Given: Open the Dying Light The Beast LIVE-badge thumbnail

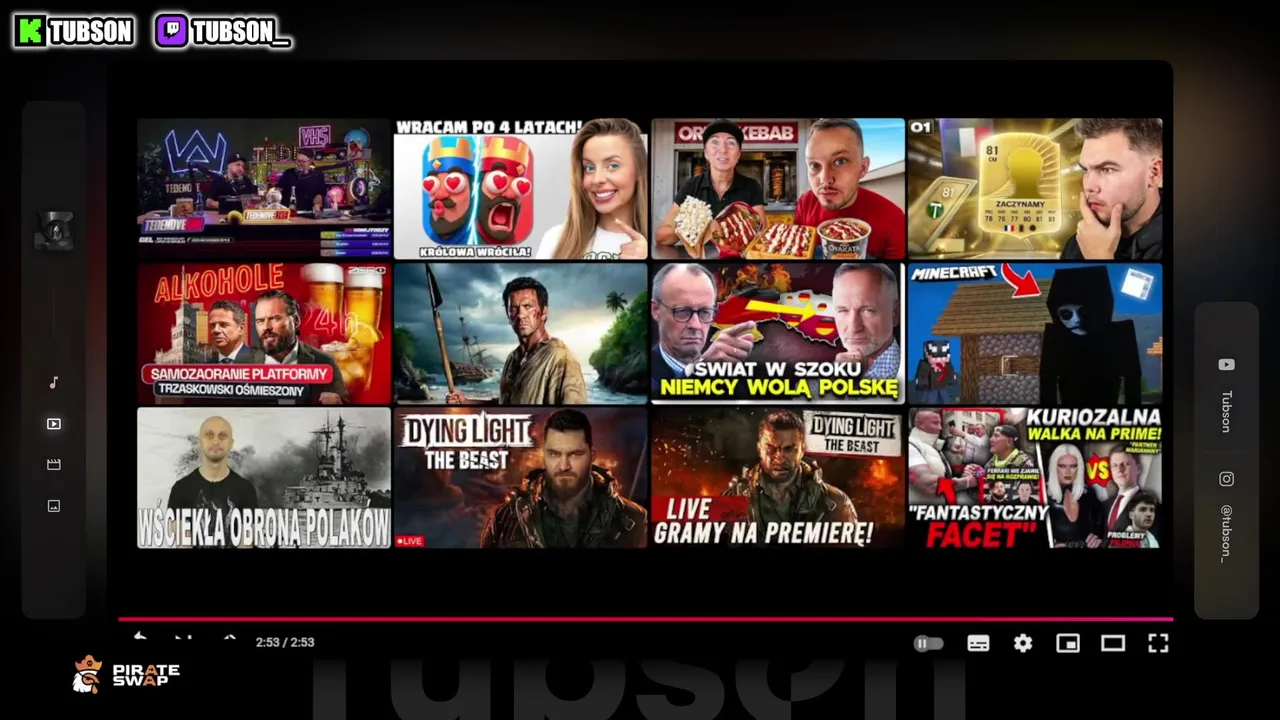Looking at the screenshot, I should point(520,478).
